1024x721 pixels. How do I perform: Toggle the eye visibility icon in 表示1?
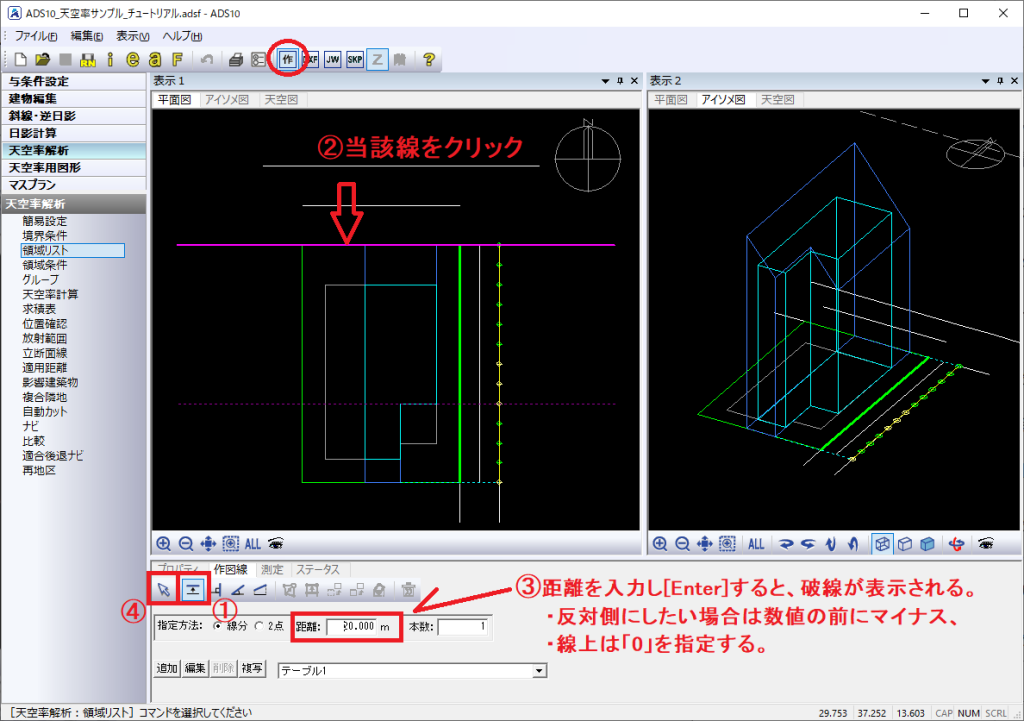click(x=276, y=543)
